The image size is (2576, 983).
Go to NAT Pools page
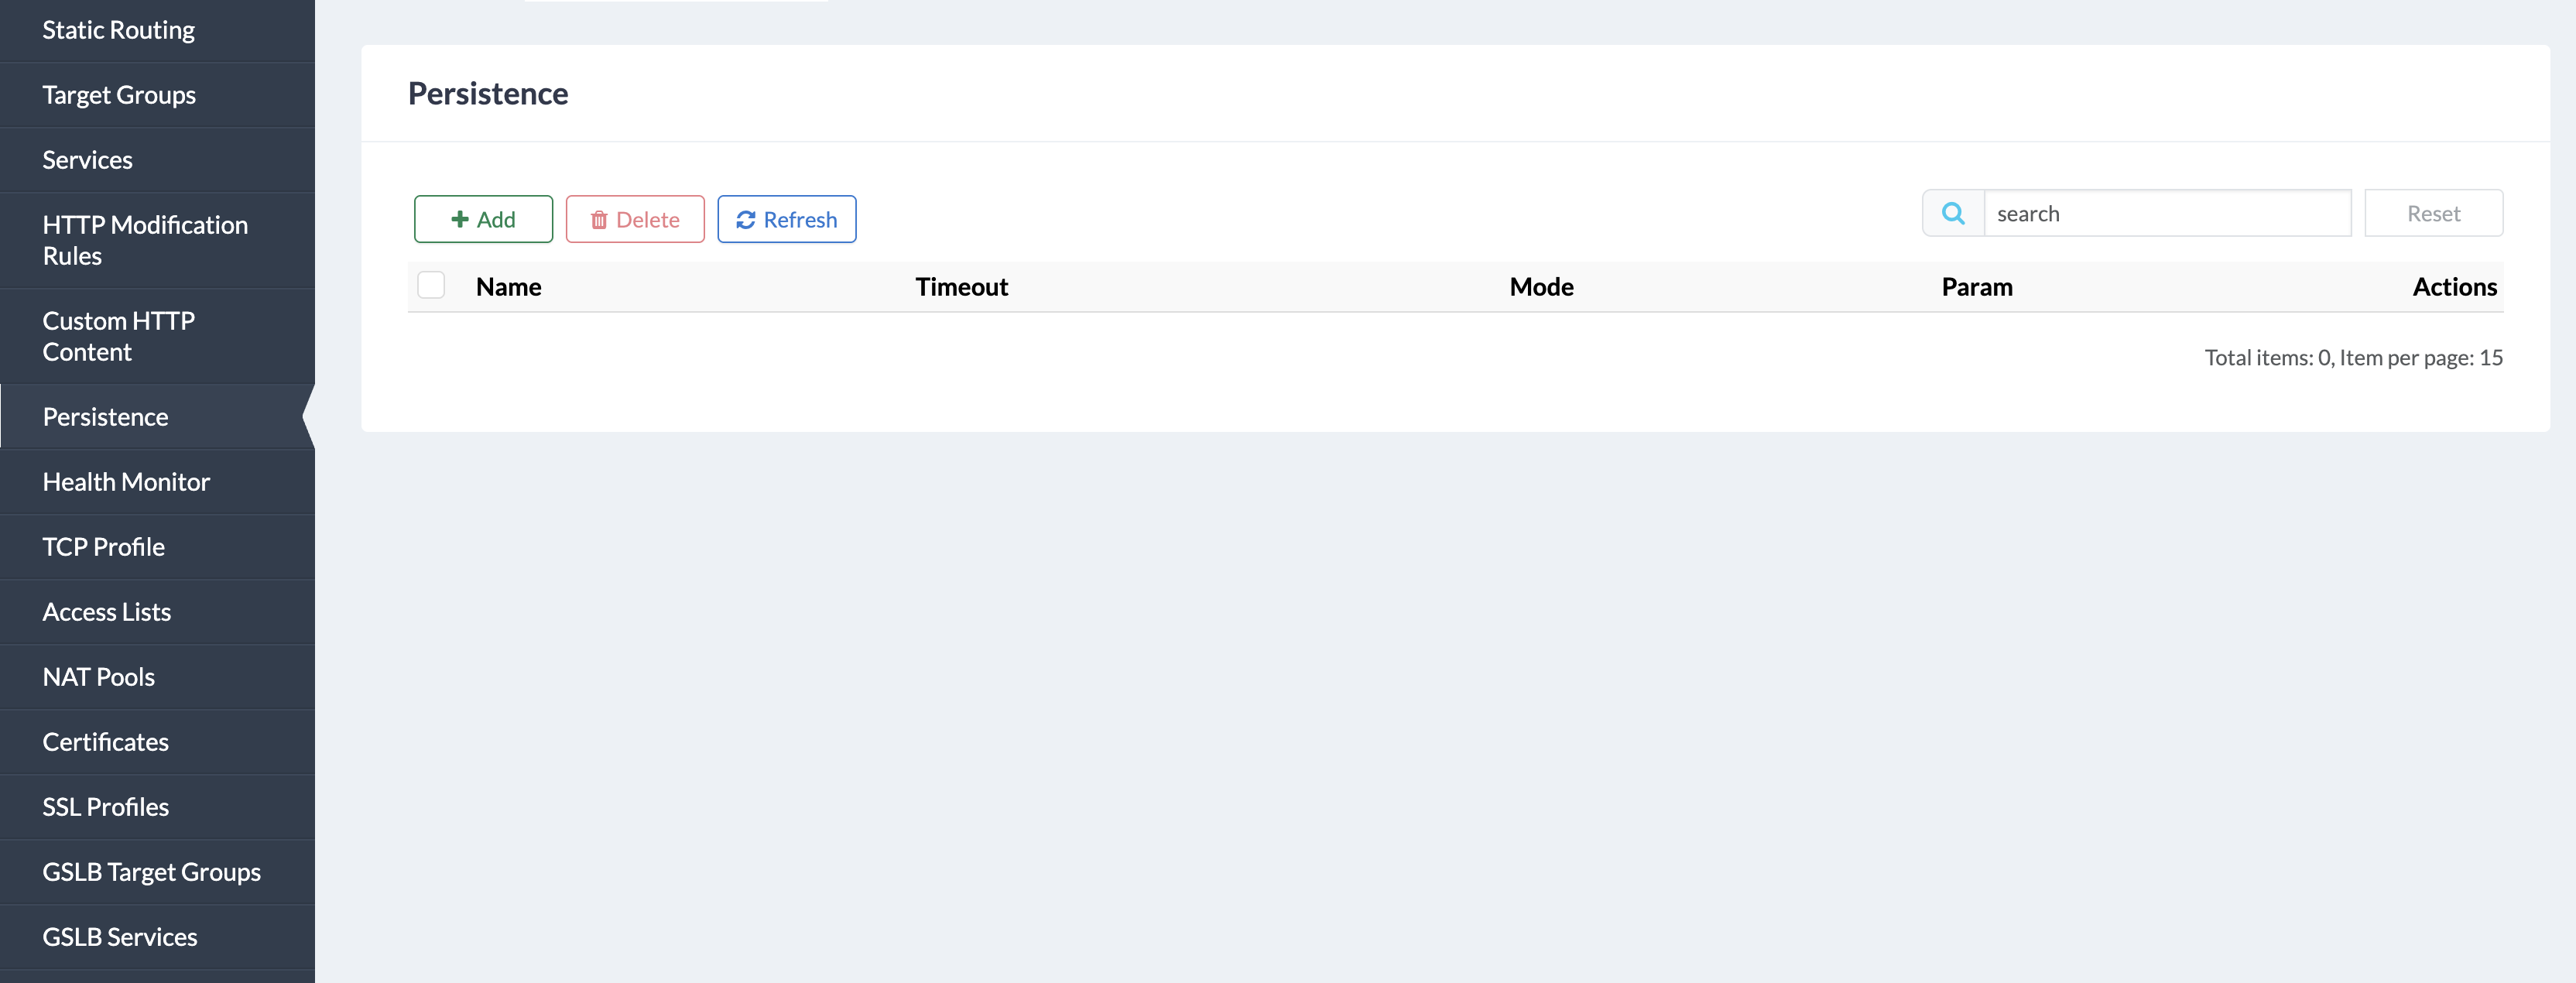(98, 677)
